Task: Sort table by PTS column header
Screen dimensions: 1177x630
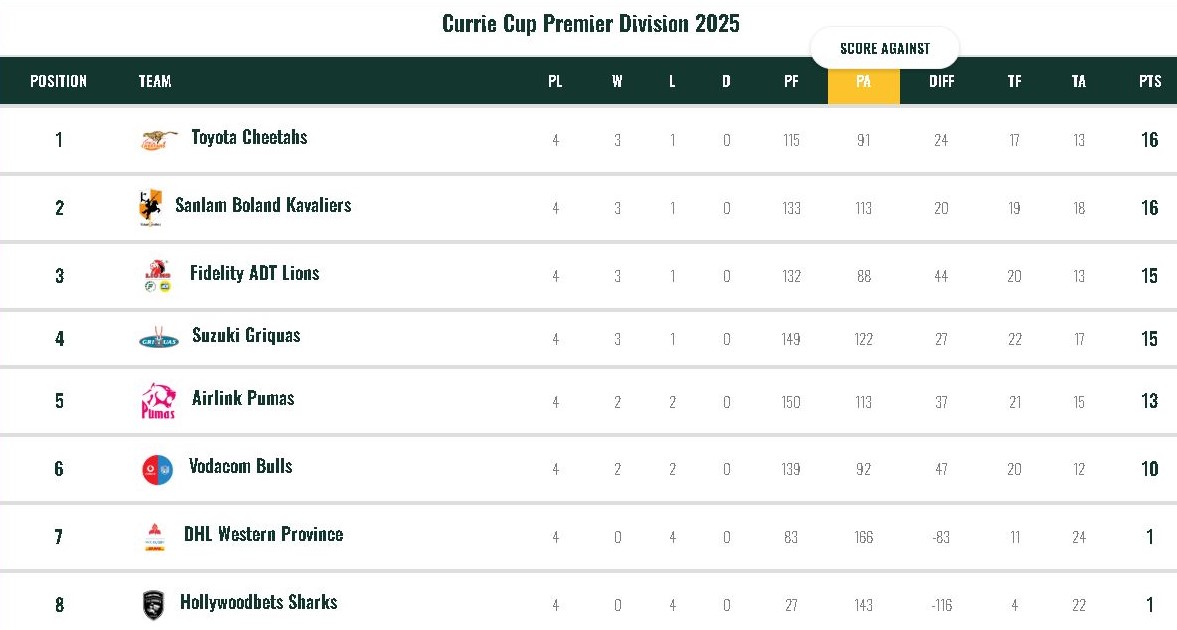Action: [x=1150, y=81]
